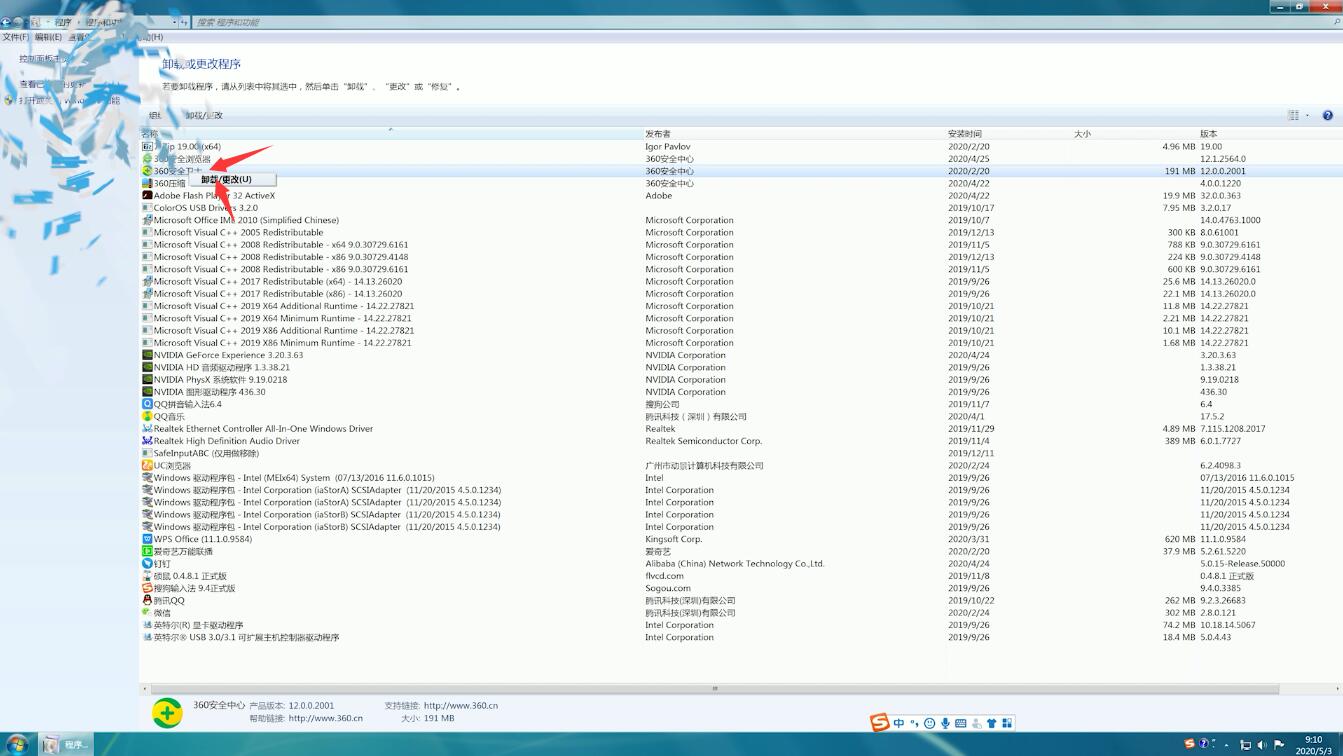Click publisher Alibaba (China) Network Technology Co.,Ltd.
The height and width of the screenshot is (756, 1343).
pos(735,563)
